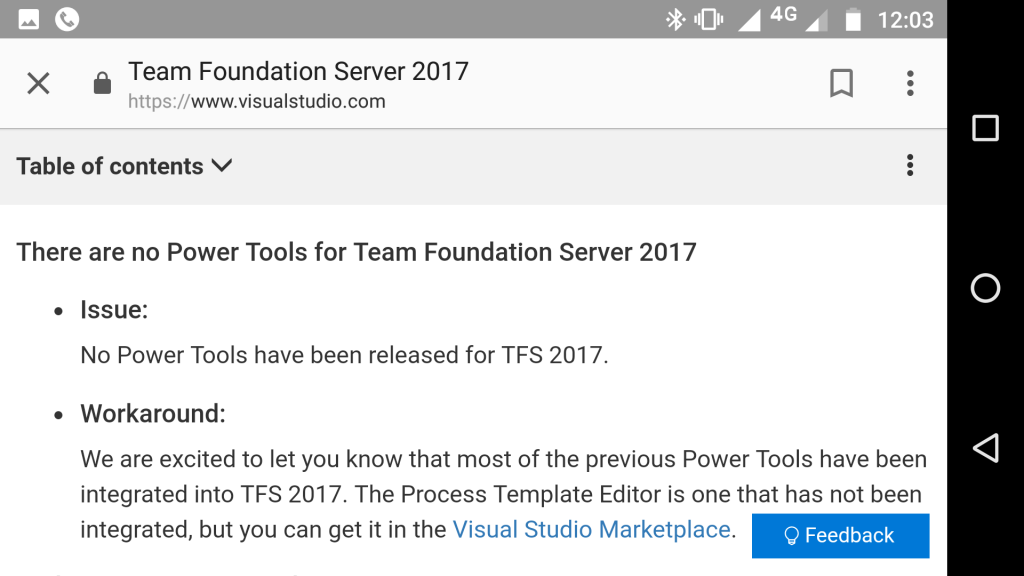The width and height of the screenshot is (1024, 576).
Task: Click the Table of contents chevron arrow
Action: 222,166
